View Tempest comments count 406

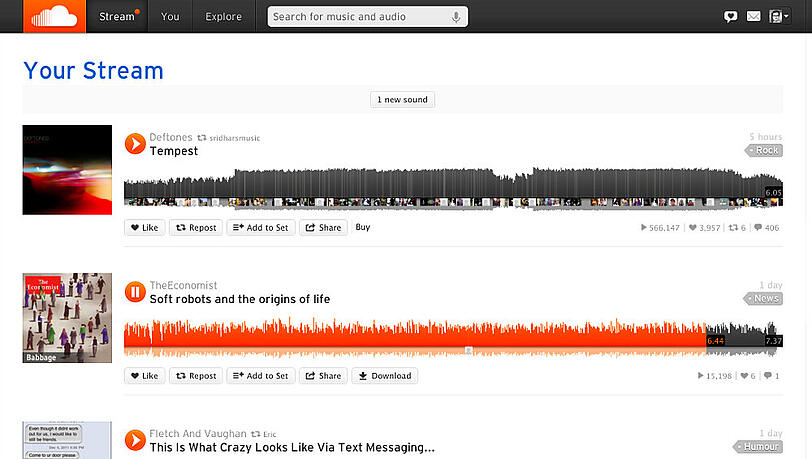pos(766,228)
